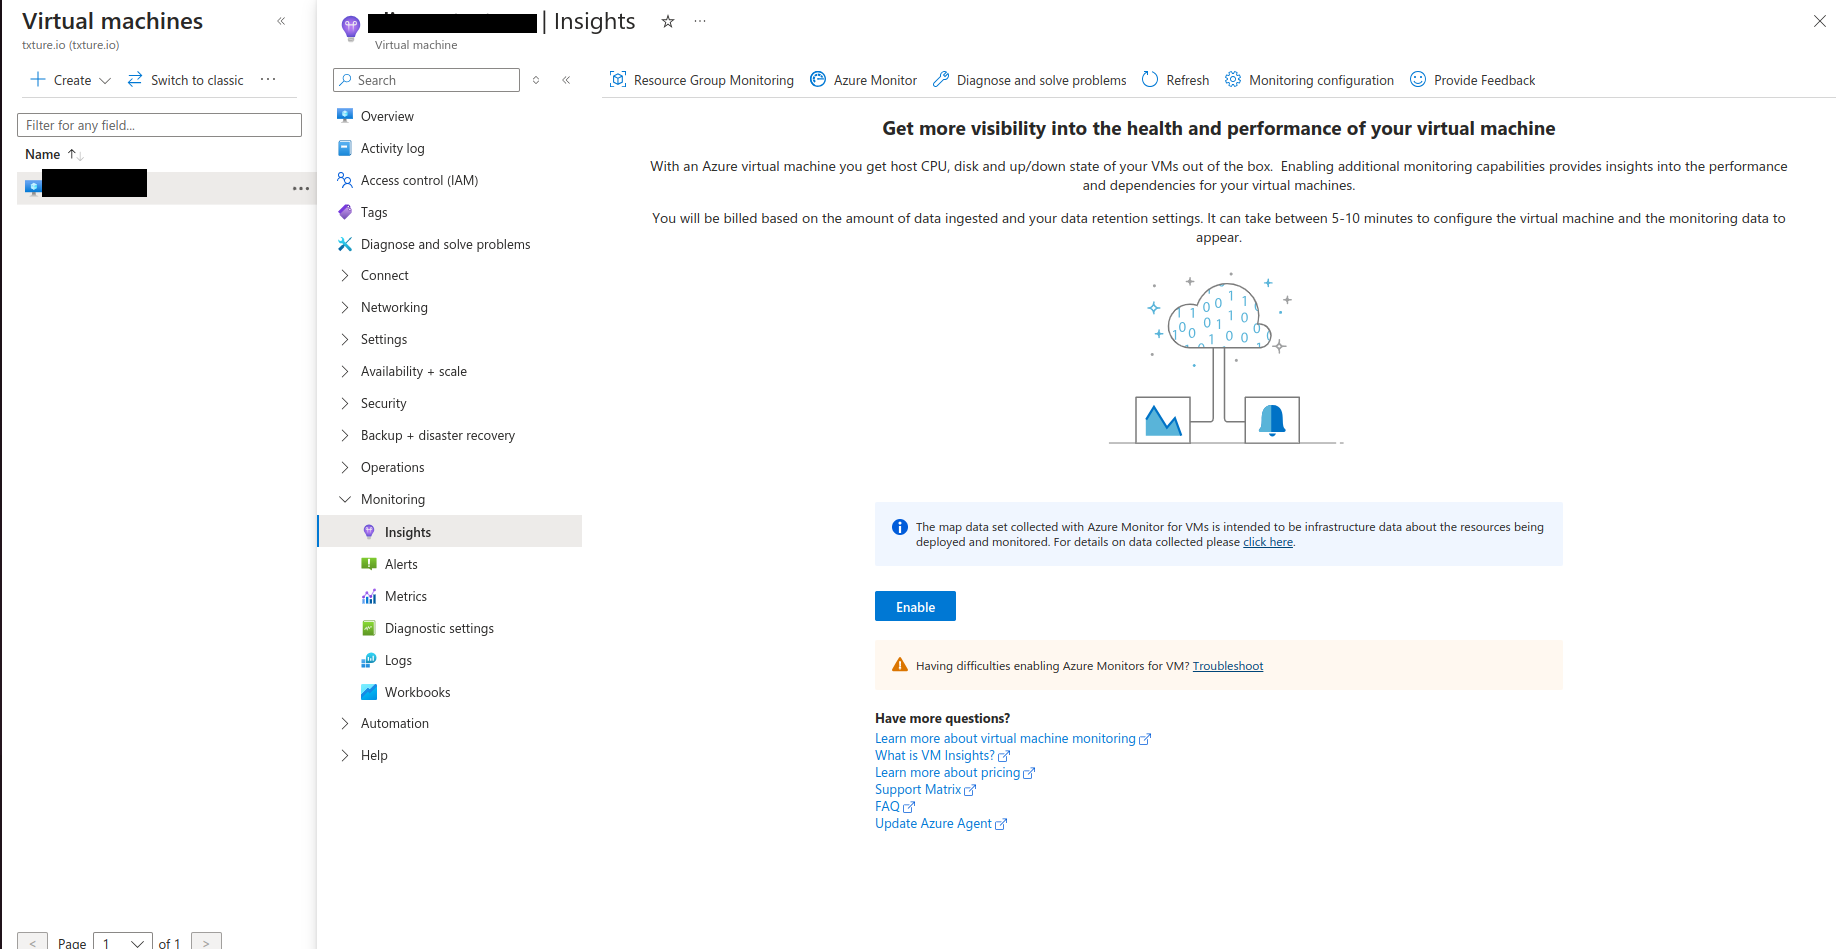Click the Alerts icon under Monitoring
The image size is (1847, 949).
tap(369, 564)
